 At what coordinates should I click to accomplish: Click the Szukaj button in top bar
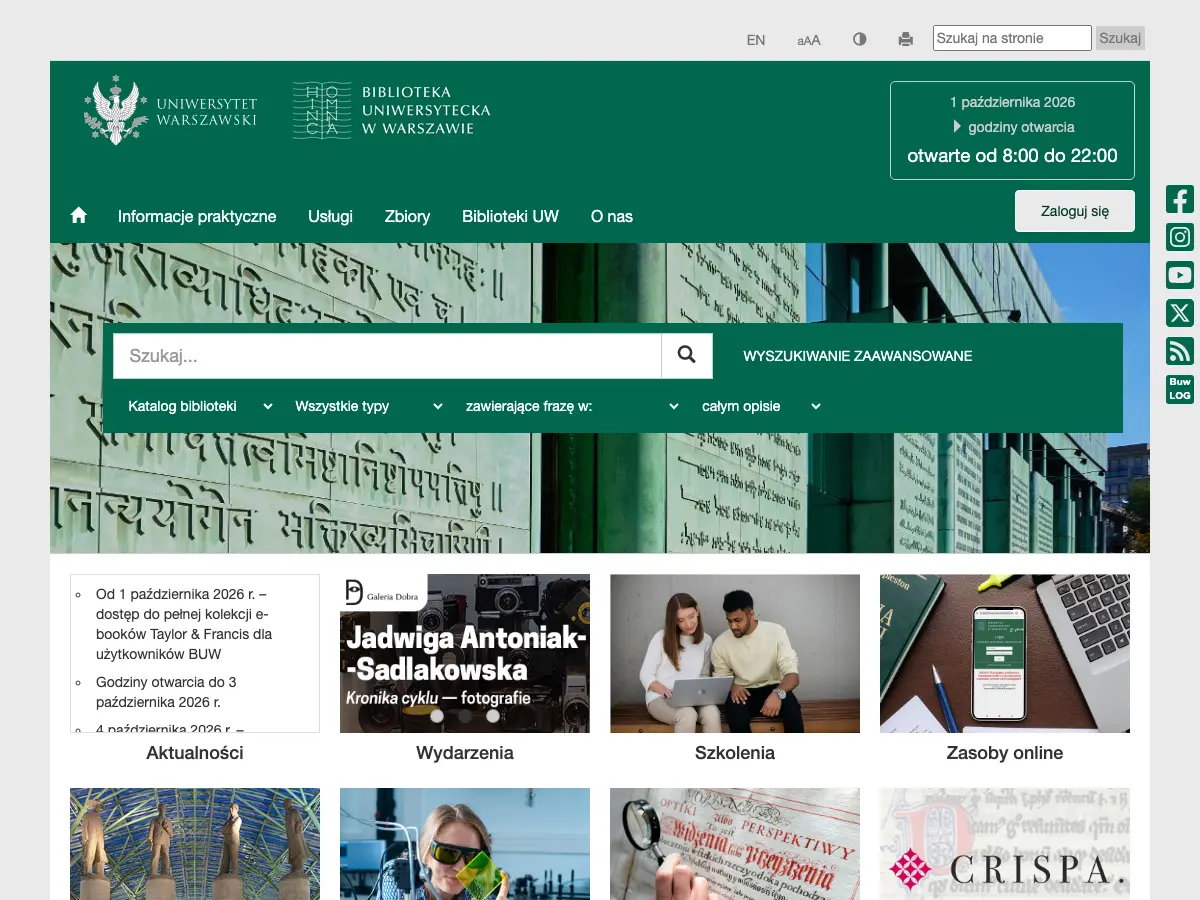(x=1120, y=38)
